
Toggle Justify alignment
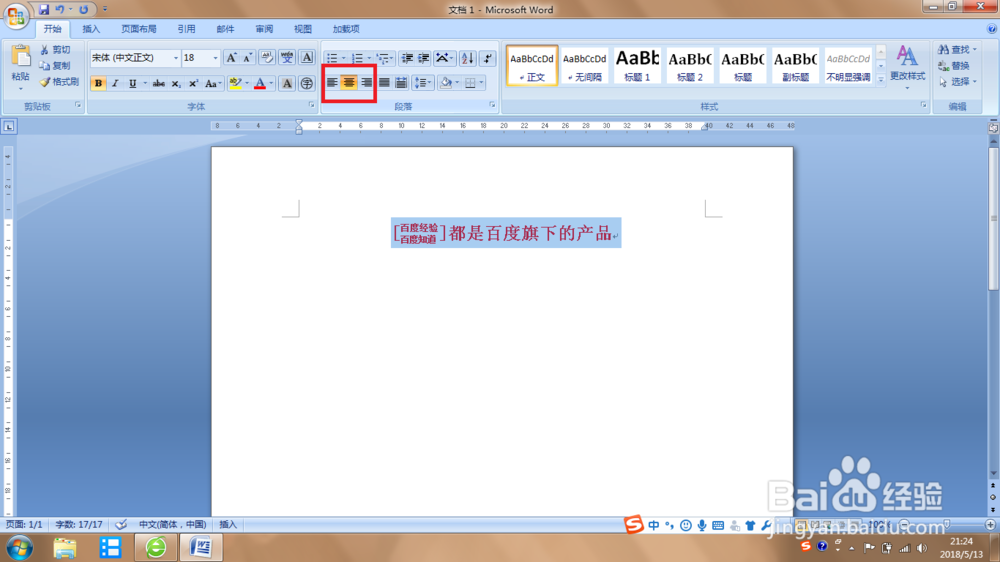pos(384,82)
